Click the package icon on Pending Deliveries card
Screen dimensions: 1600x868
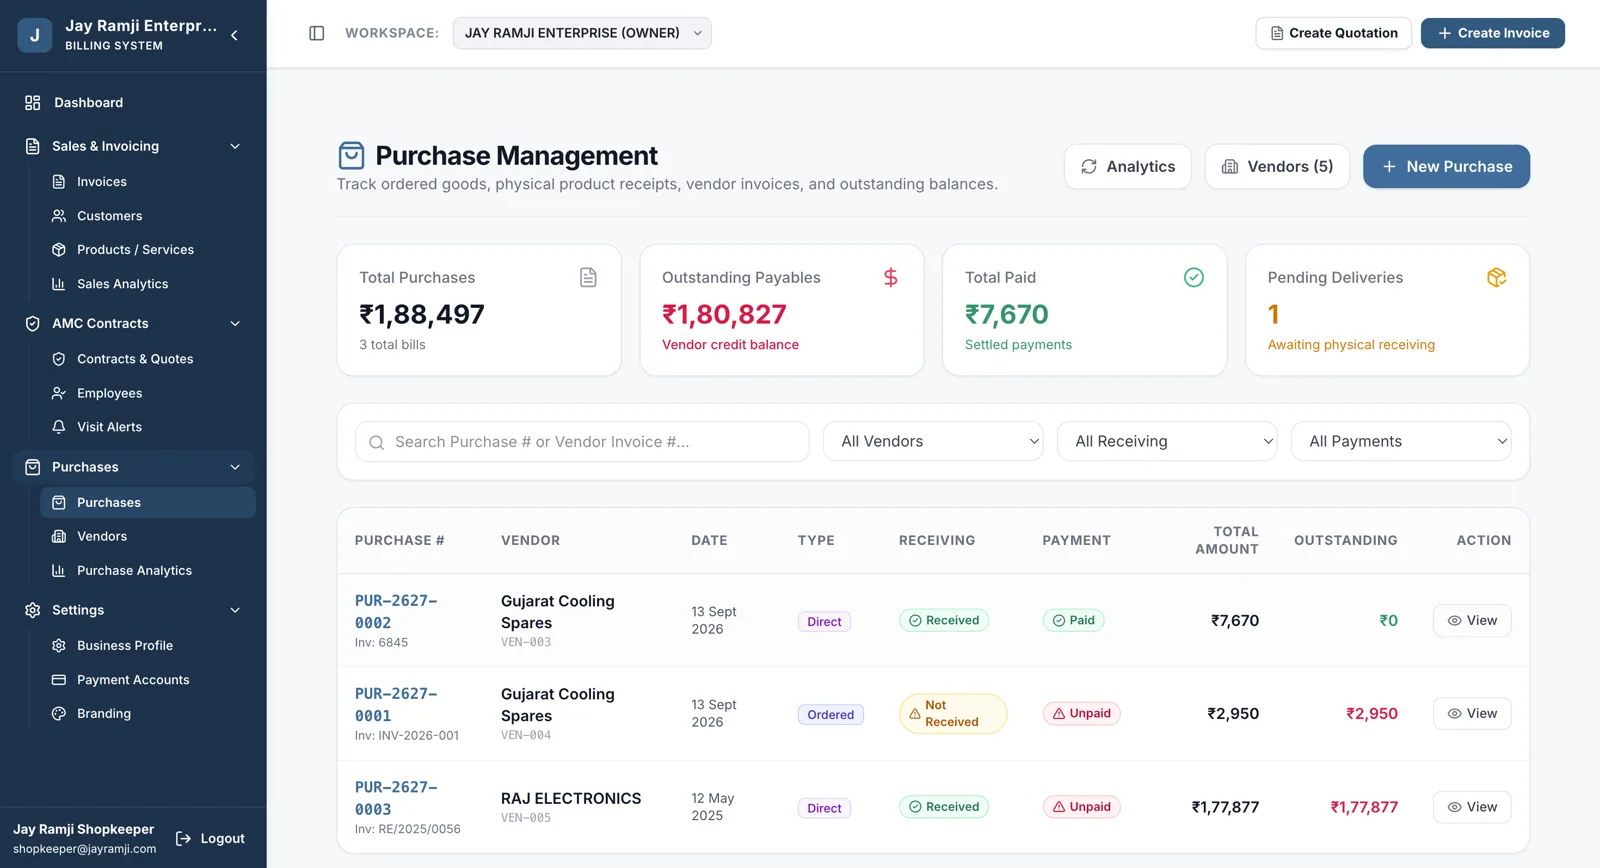(1496, 277)
